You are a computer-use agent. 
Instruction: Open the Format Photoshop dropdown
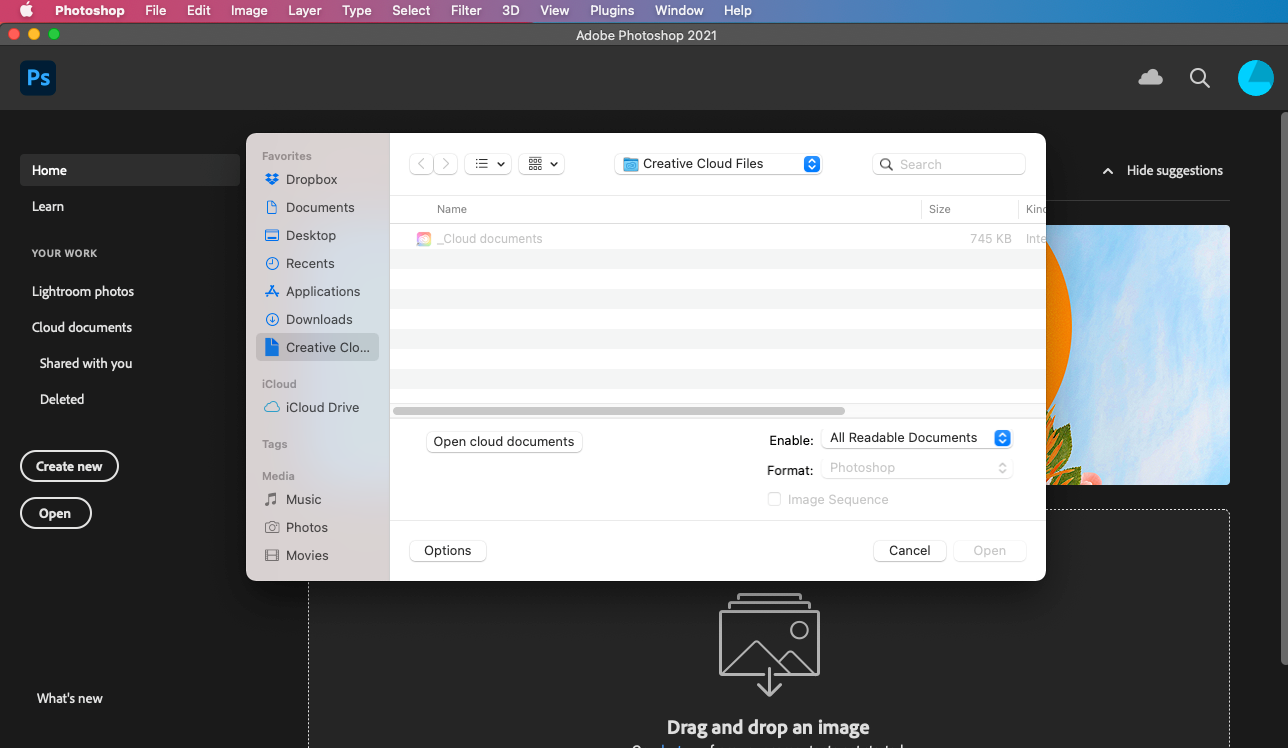[917, 468]
